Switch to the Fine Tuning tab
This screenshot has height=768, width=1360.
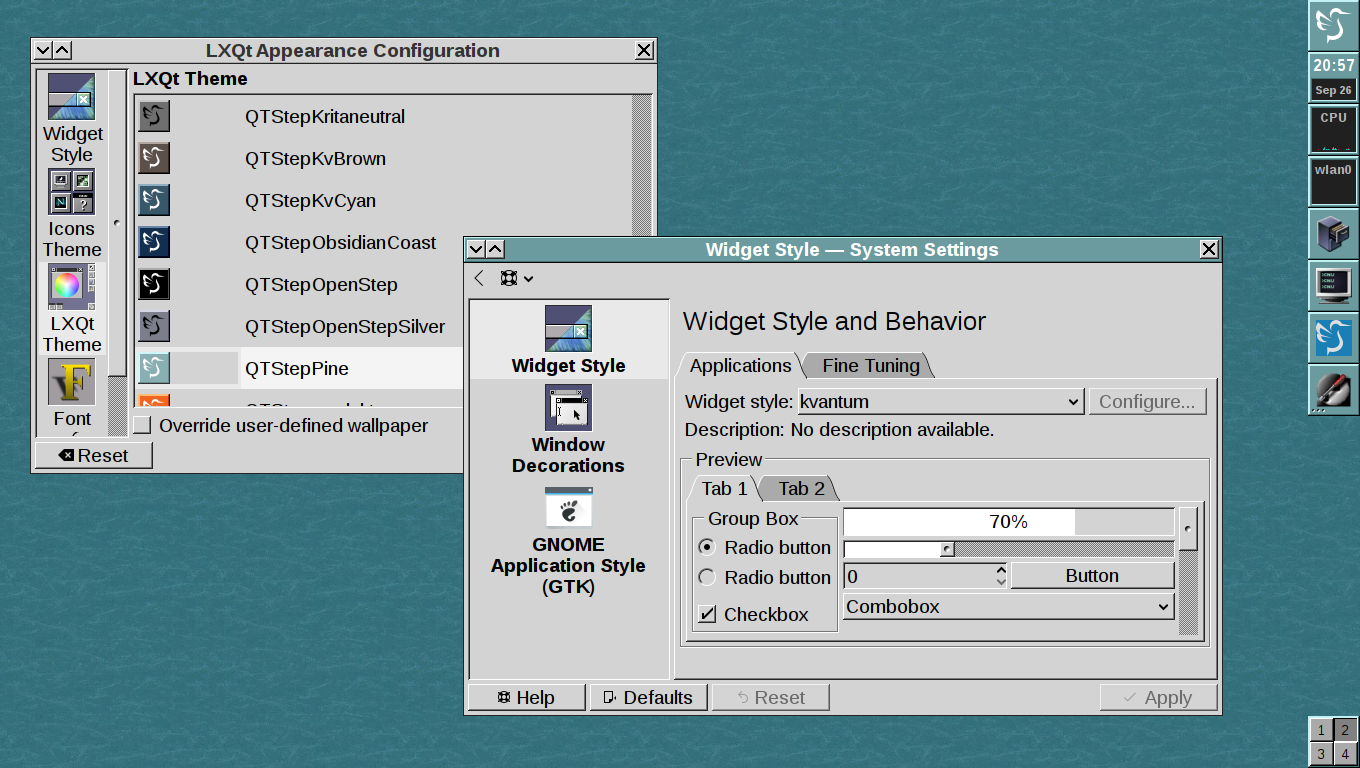click(x=870, y=365)
